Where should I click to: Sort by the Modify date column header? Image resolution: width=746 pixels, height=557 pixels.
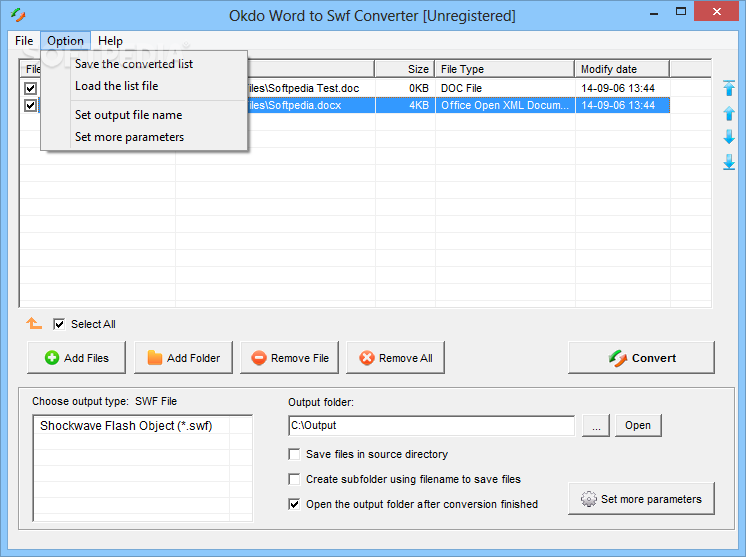point(622,69)
